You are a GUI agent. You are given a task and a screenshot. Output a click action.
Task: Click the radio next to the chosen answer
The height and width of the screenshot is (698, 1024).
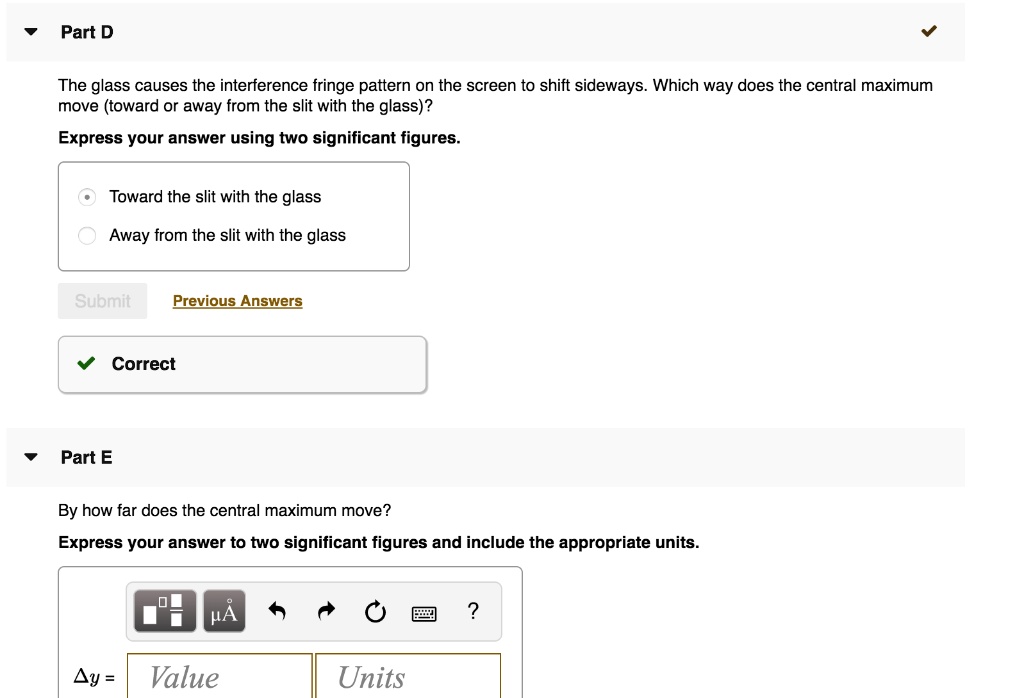[x=87, y=196]
